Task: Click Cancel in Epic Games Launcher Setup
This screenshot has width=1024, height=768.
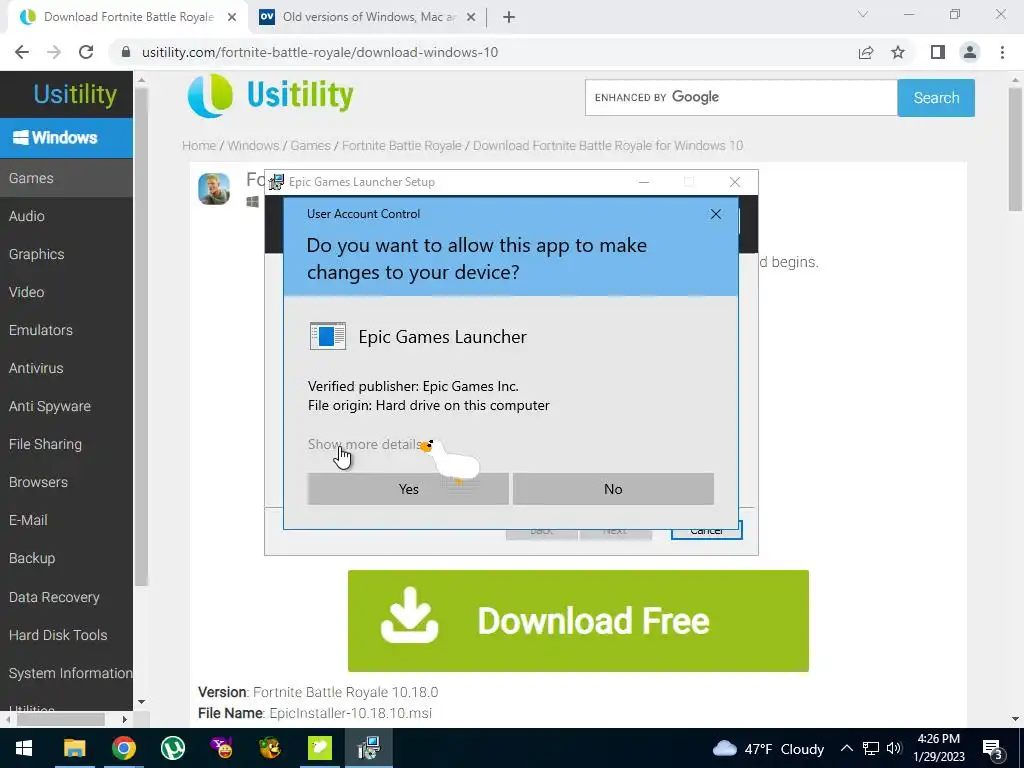Action: coord(707,530)
